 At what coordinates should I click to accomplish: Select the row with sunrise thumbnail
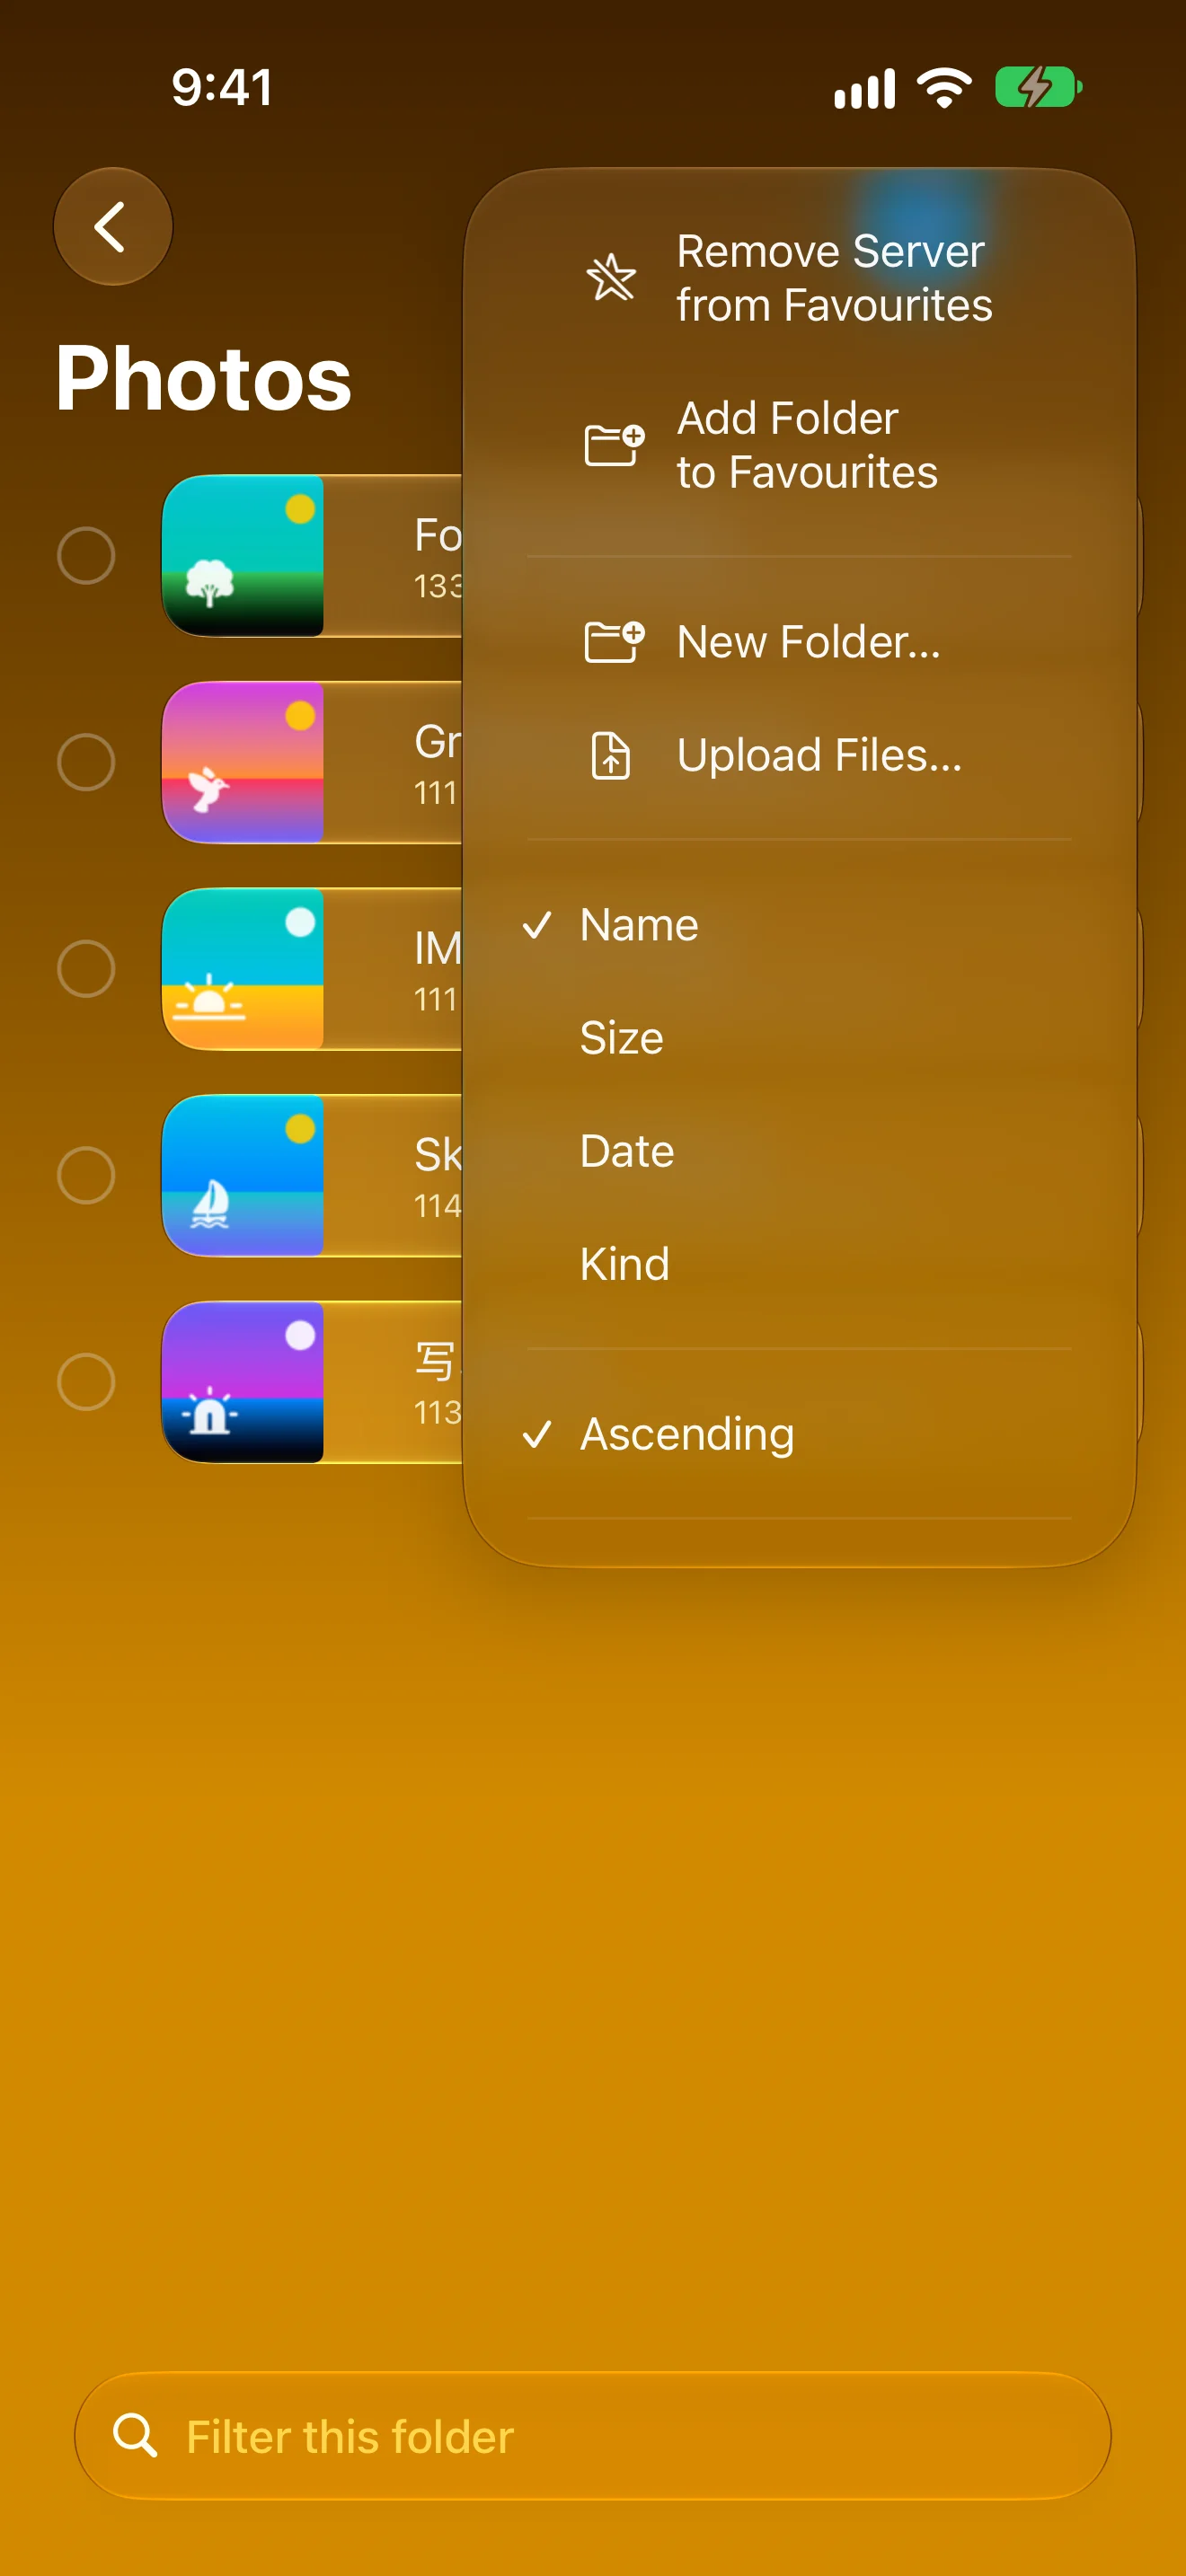(x=86, y=968)
